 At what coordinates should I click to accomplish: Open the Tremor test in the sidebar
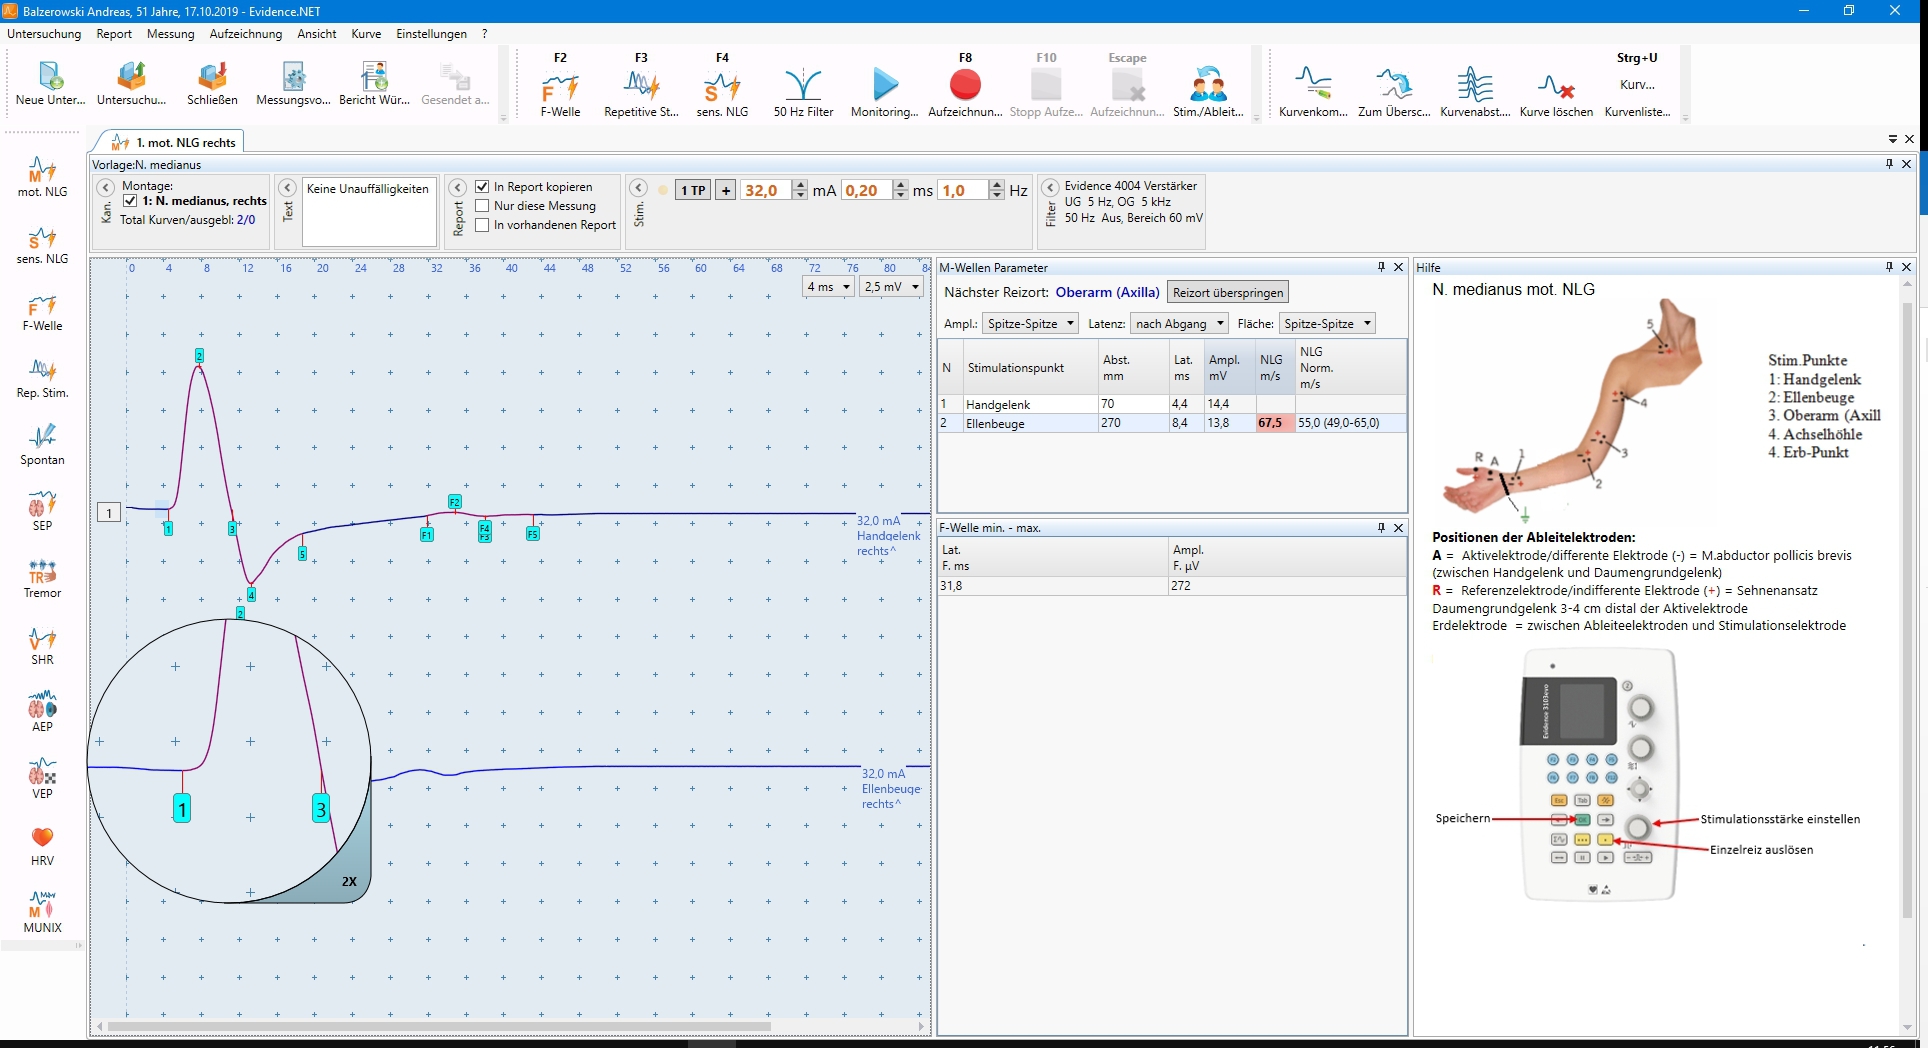pos(42,578)
